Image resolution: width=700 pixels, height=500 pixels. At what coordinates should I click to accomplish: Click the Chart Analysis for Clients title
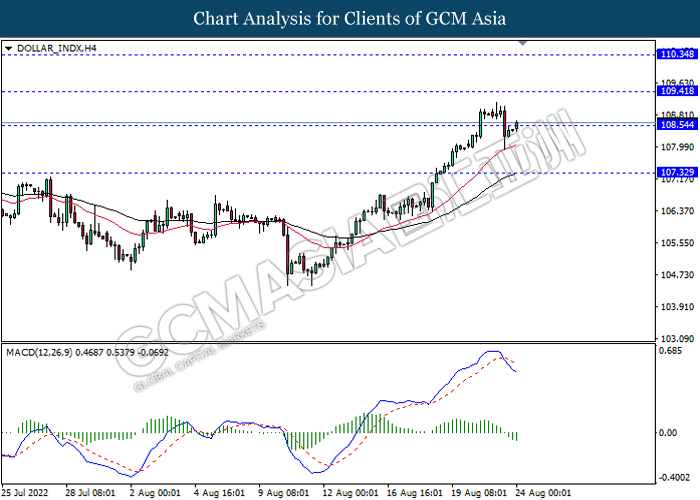coord(350,18)
